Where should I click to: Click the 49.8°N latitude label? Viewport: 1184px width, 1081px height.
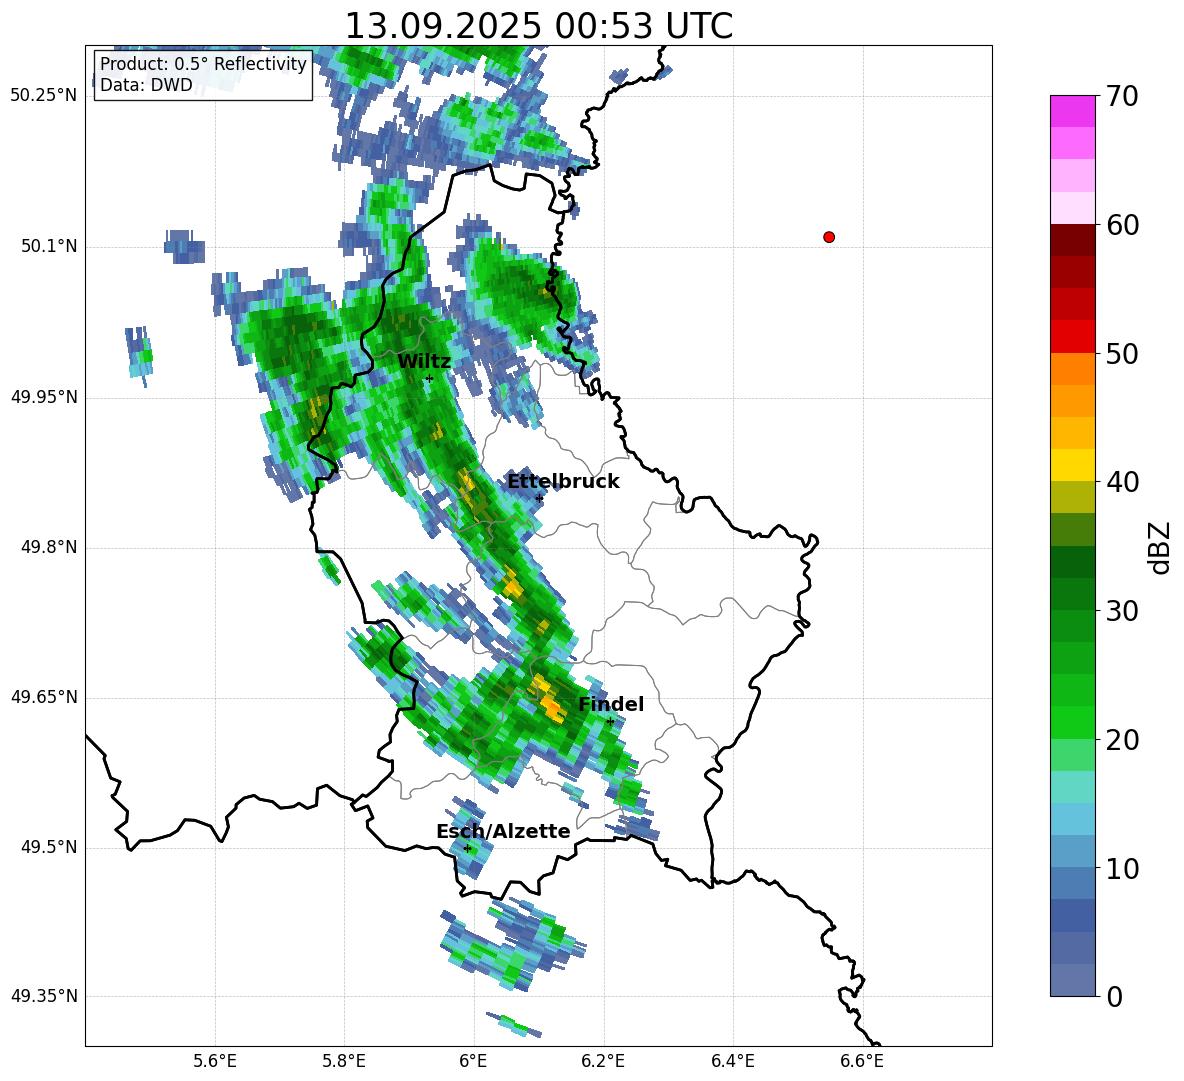point(48,547)
